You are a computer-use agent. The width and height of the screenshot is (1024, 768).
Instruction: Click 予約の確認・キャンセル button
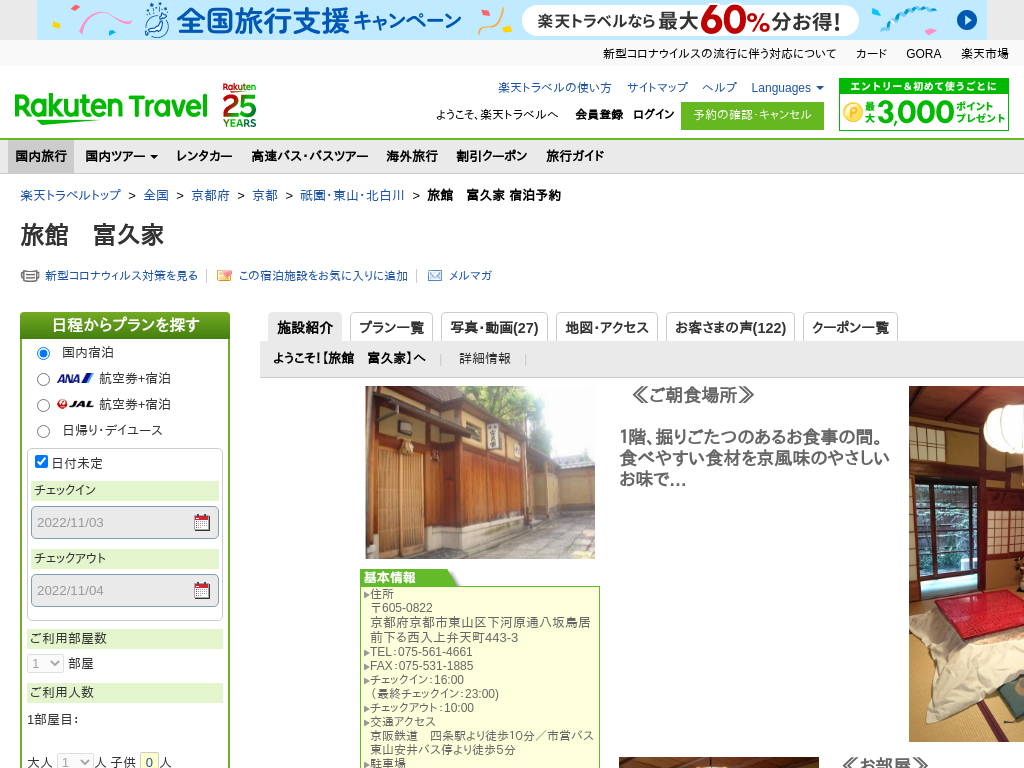click(x=752, y=116)
